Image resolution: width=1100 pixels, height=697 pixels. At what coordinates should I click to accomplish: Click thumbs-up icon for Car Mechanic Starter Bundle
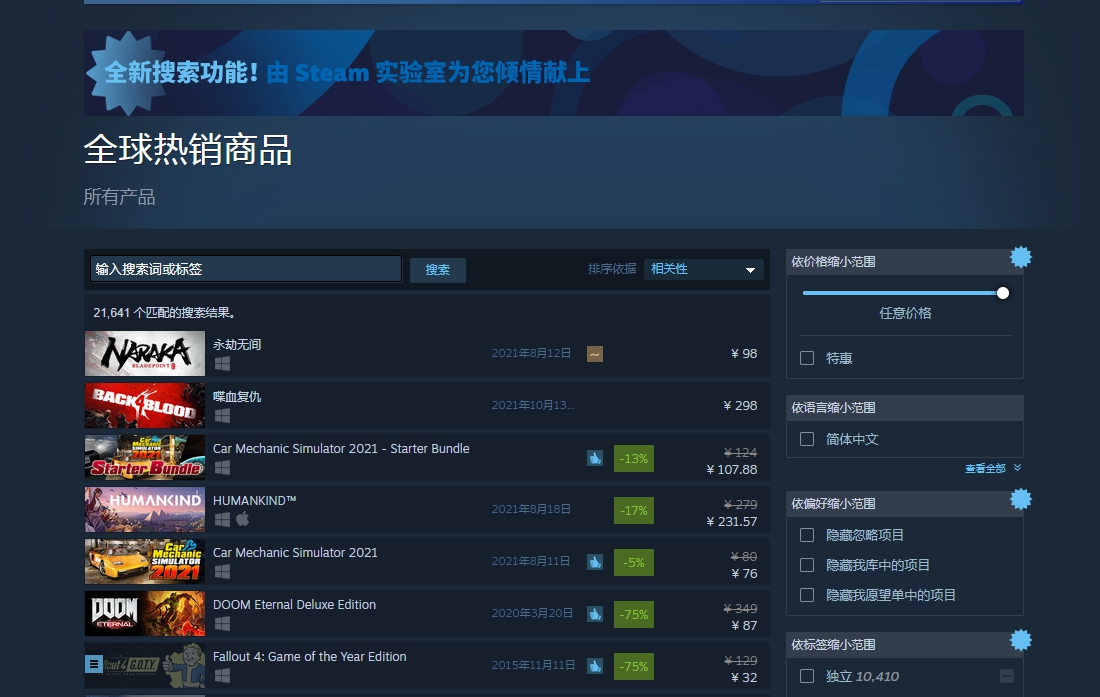tap(594, 458)
